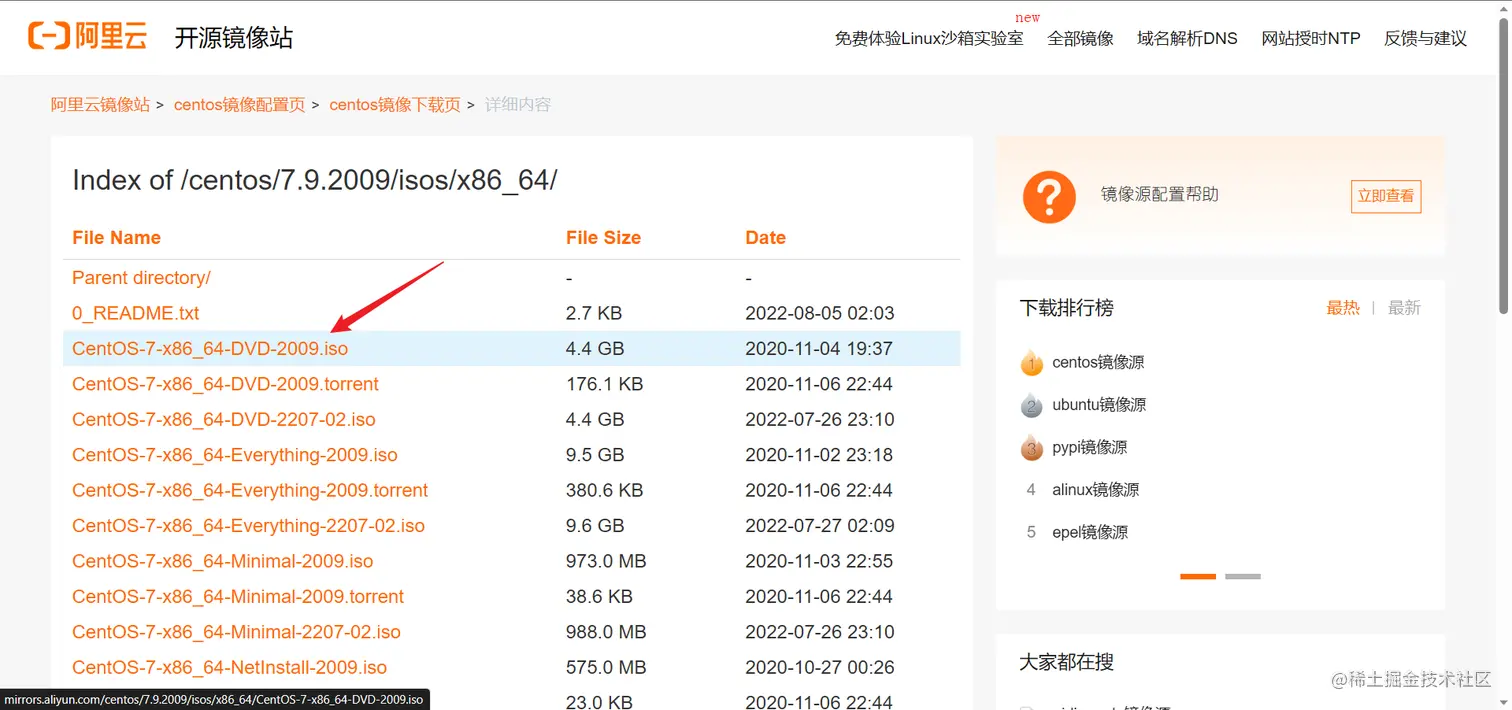Open centos镜像源 in download ranking
This screenshot has width=1512, height=710.
point(1098,362)
